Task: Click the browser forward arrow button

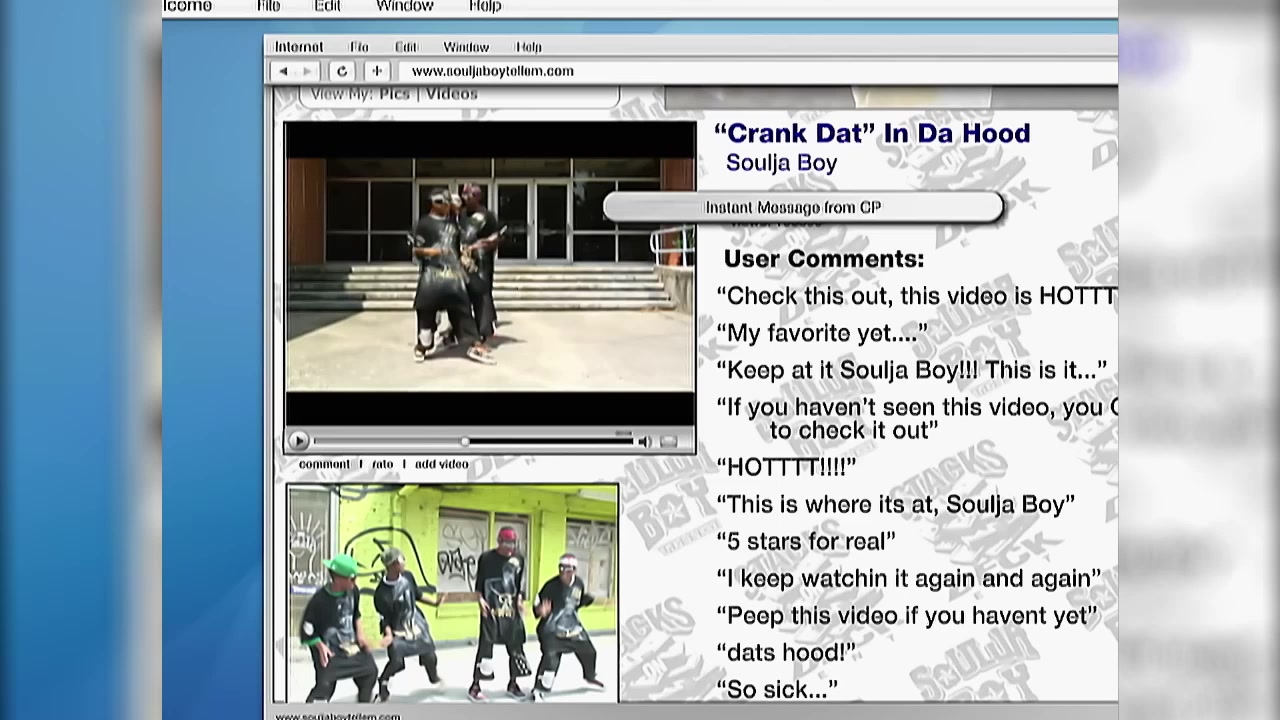Action: coord(307,71)
